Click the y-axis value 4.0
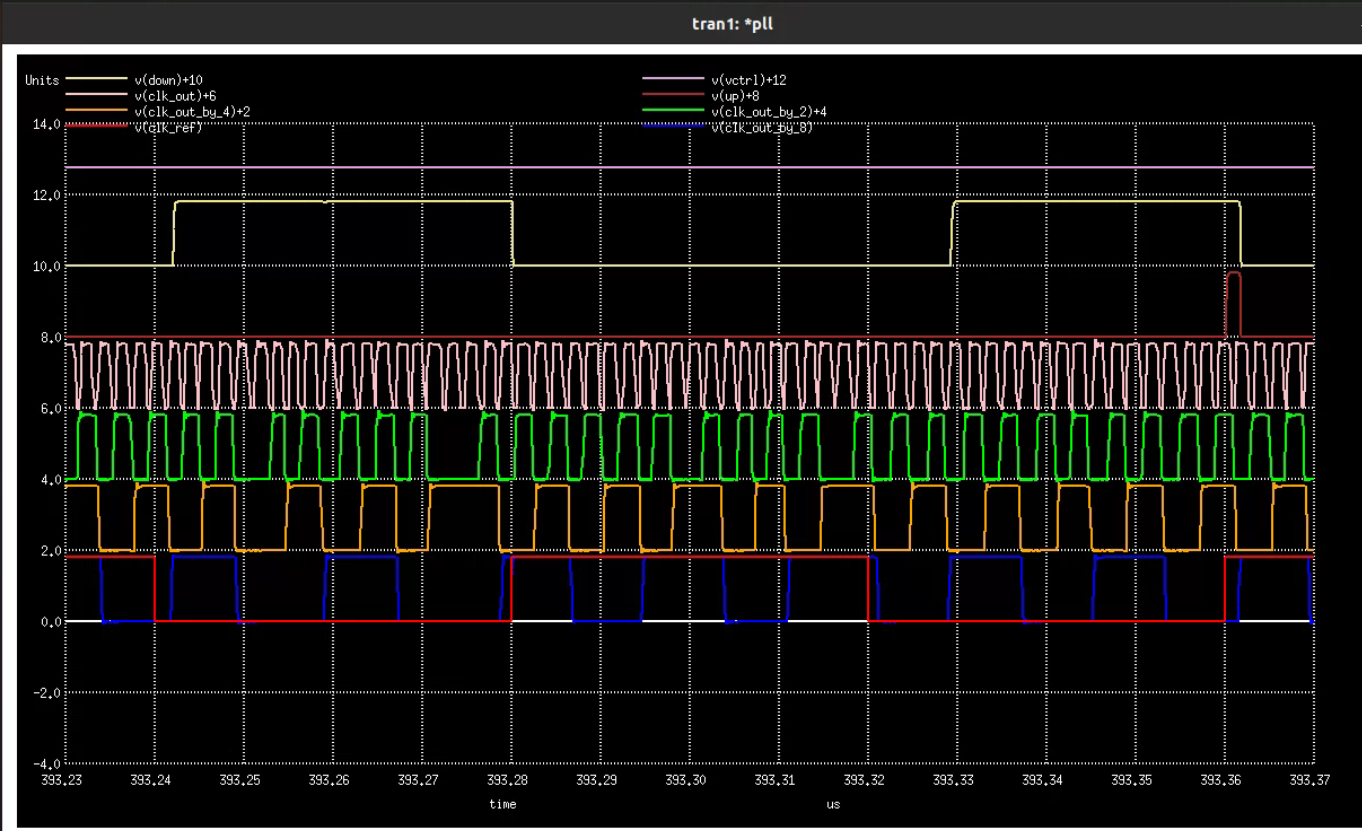Screen dimensions: 1362x831 click(x=50, y=480)
